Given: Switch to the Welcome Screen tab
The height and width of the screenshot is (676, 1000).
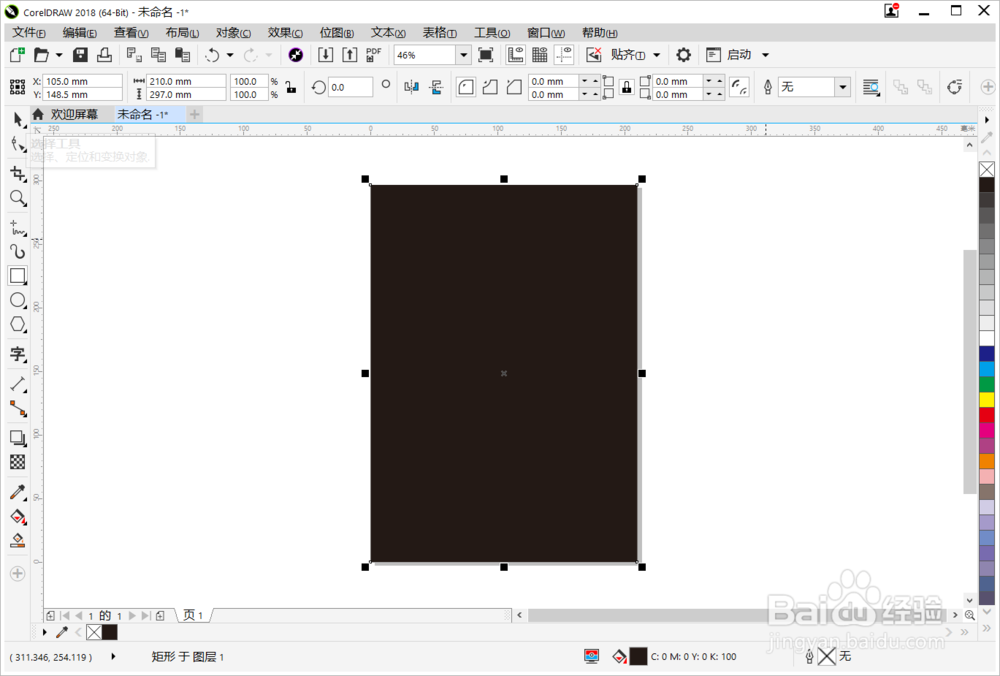Looking at the screenshot, I should (x=66, y=114).
